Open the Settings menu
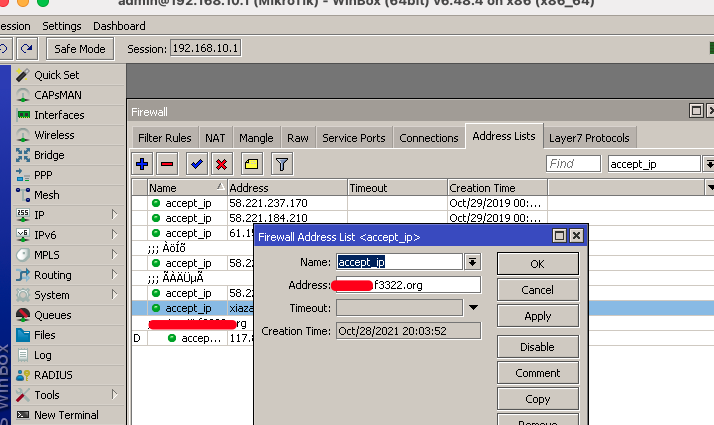 coord(61,26)
